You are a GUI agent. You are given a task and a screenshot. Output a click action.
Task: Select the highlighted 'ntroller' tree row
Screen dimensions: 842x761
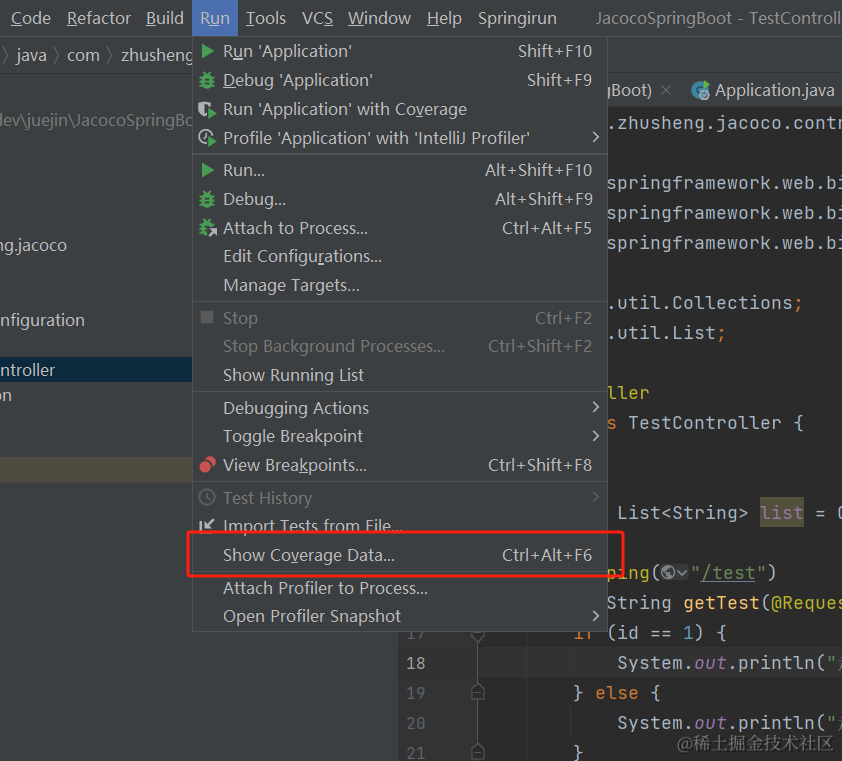(96, 369)
